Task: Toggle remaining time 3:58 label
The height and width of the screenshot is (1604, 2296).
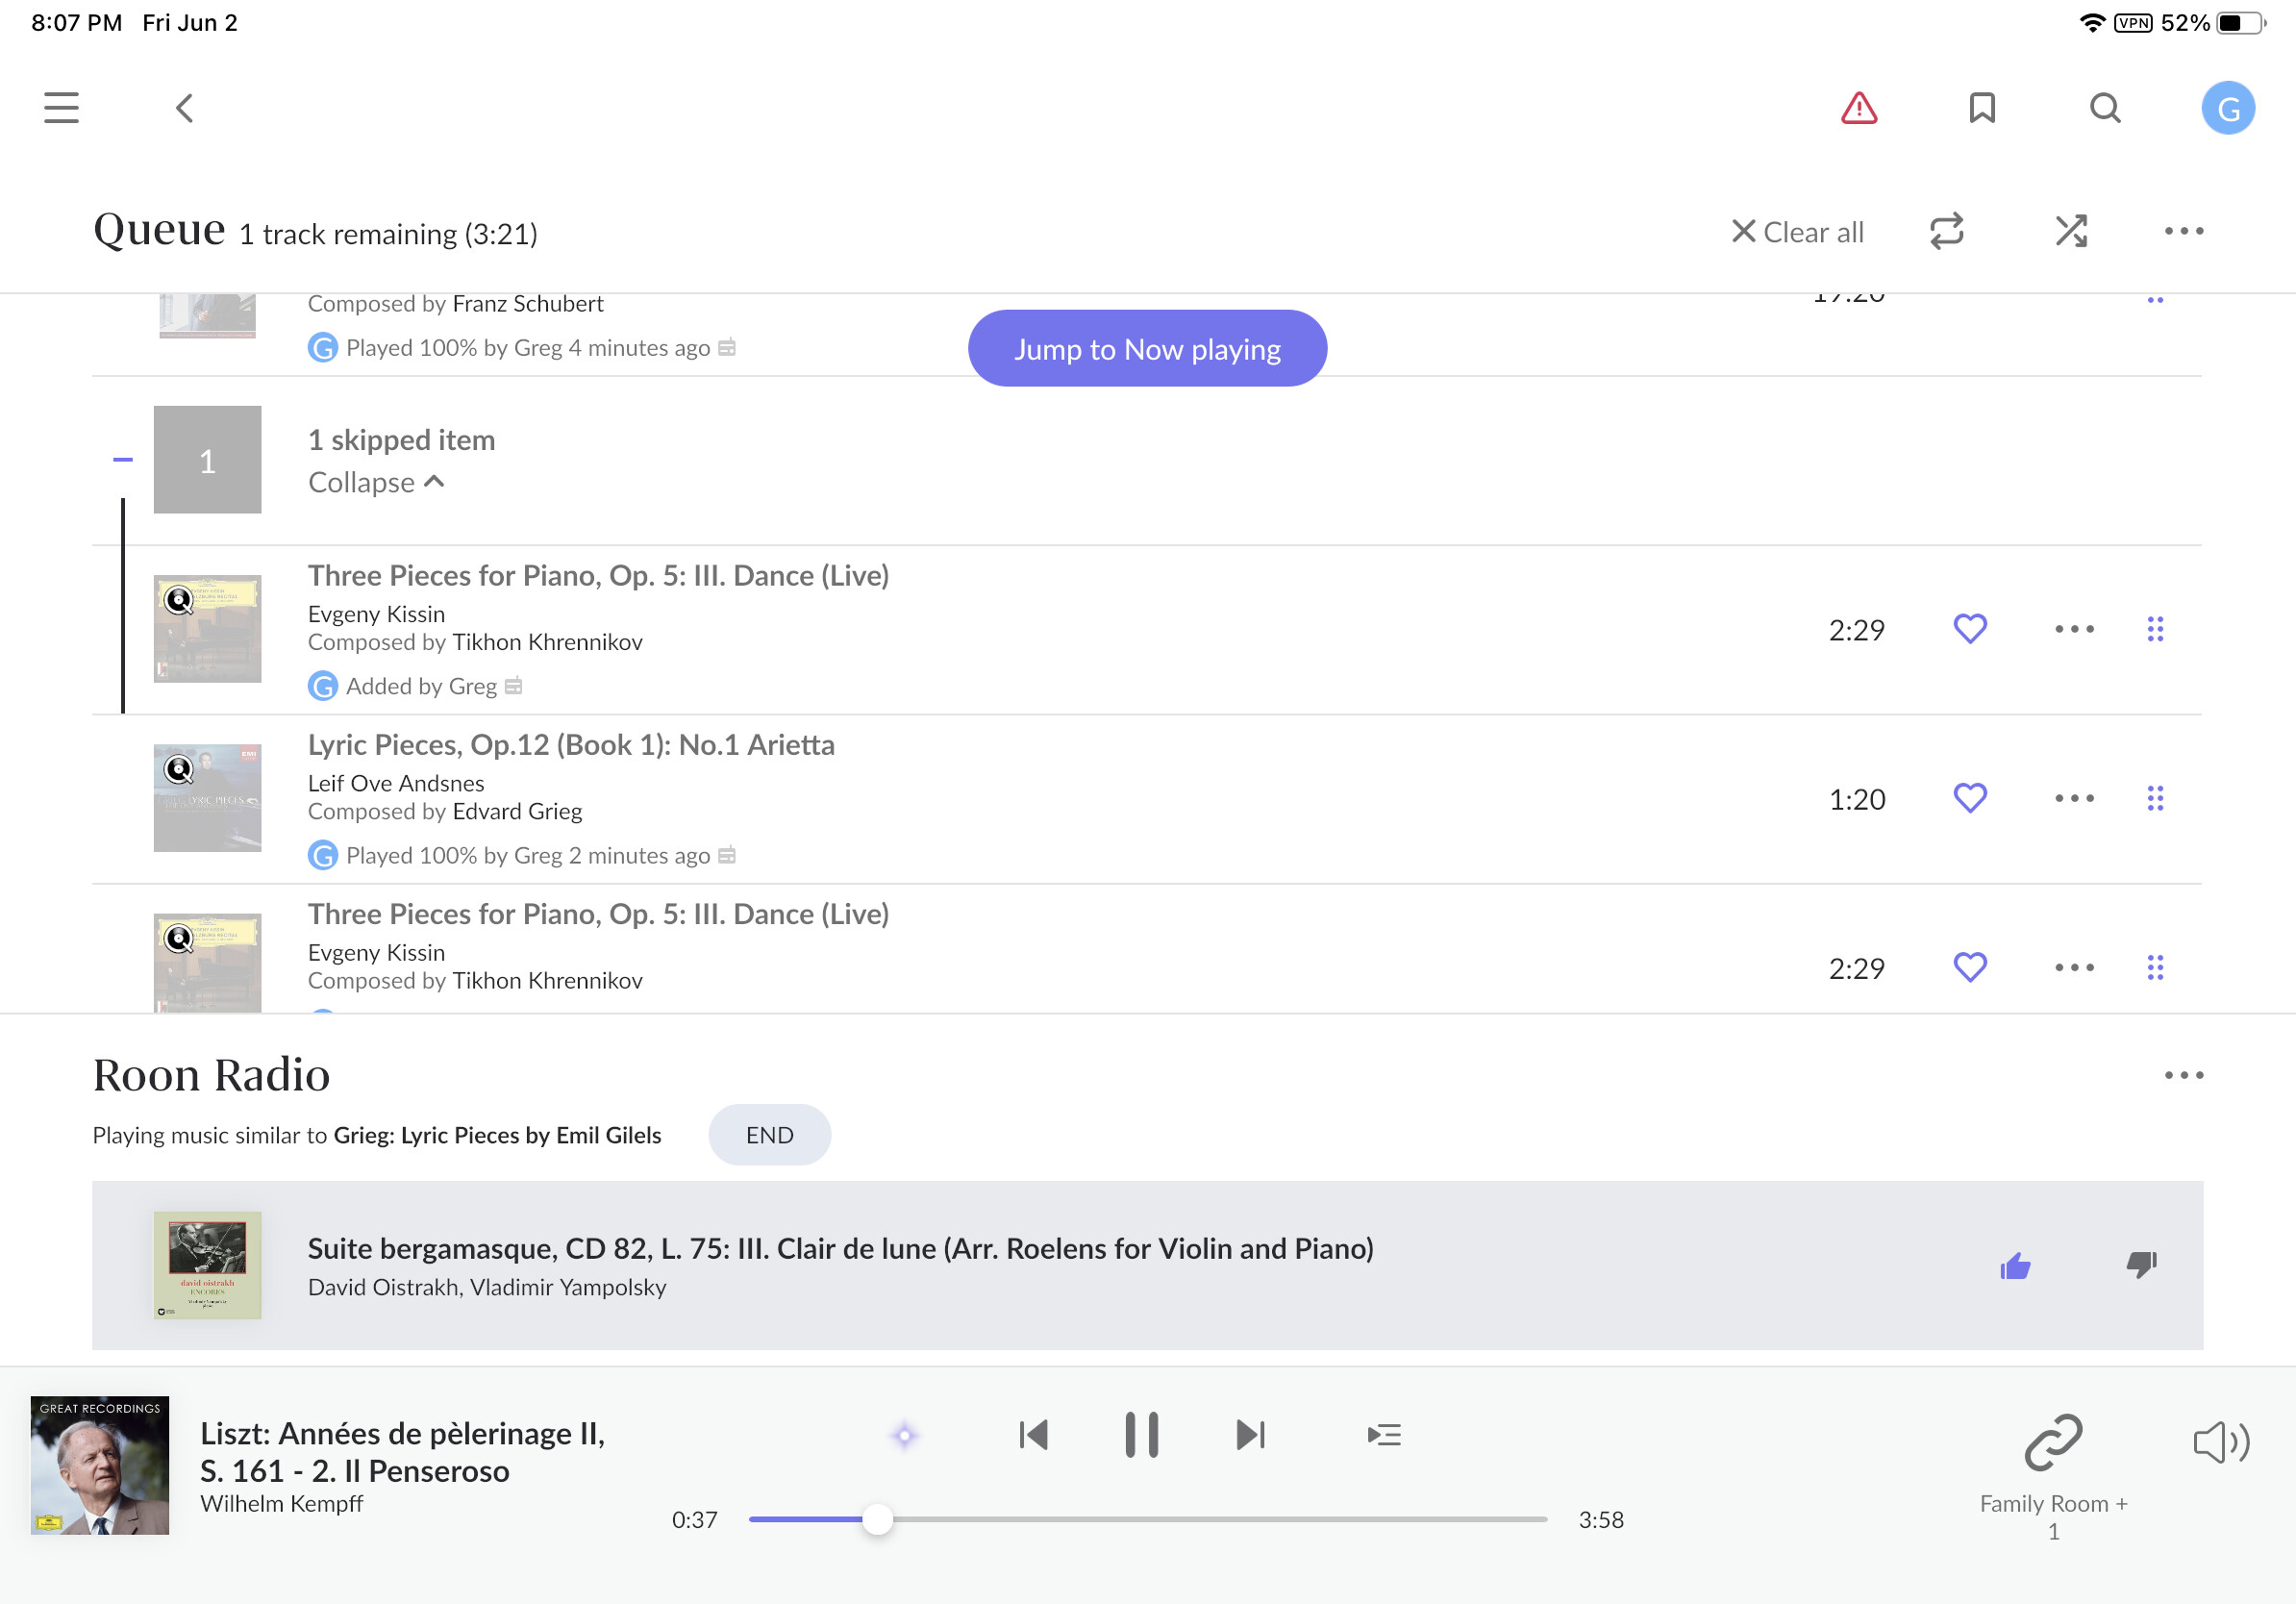Action: [x=1601, y=1519]
